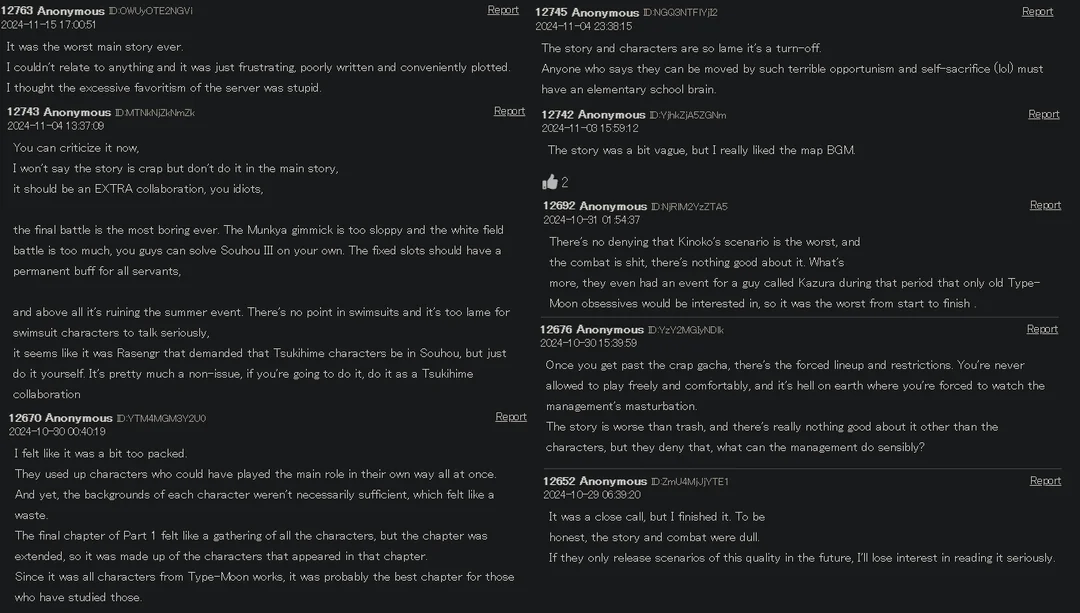The width and height of the screenshot is (1080, 613).
Task: Report comment 12676 about crap gacha
Action: click(x=1042, y=329)
